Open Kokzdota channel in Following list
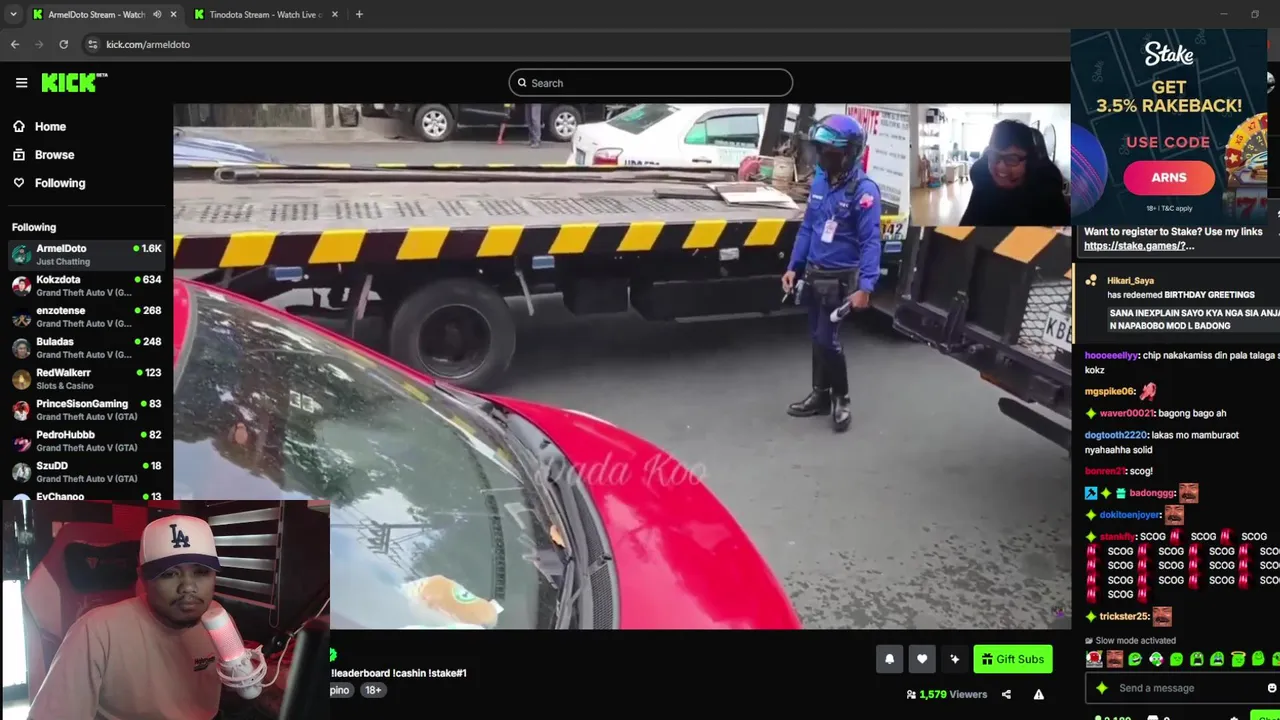 [x=86, y=285]
